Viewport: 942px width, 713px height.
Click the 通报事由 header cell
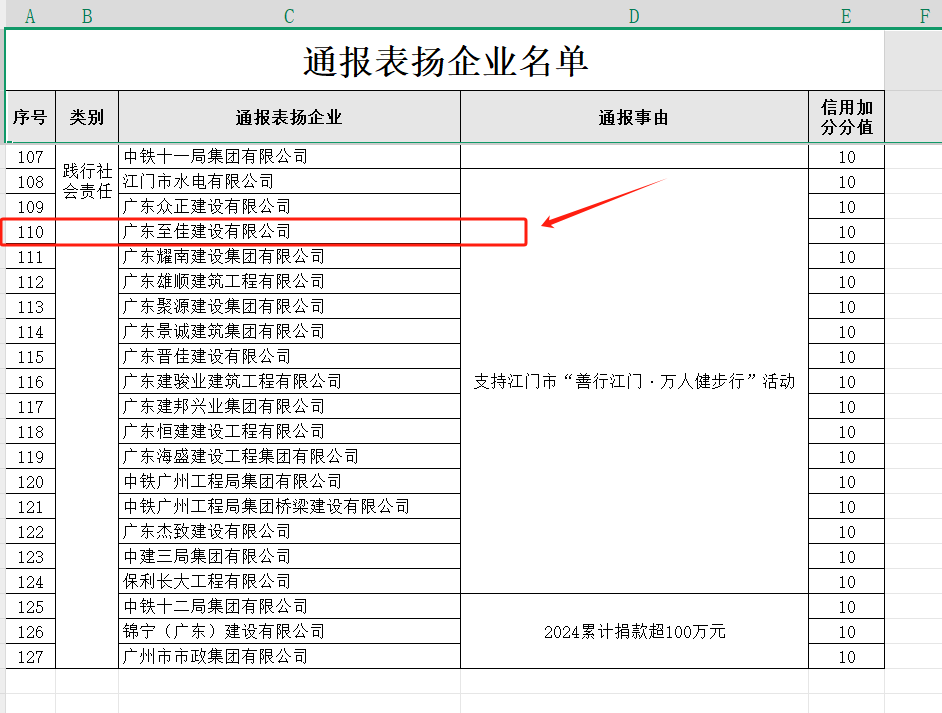pos(634,117)
